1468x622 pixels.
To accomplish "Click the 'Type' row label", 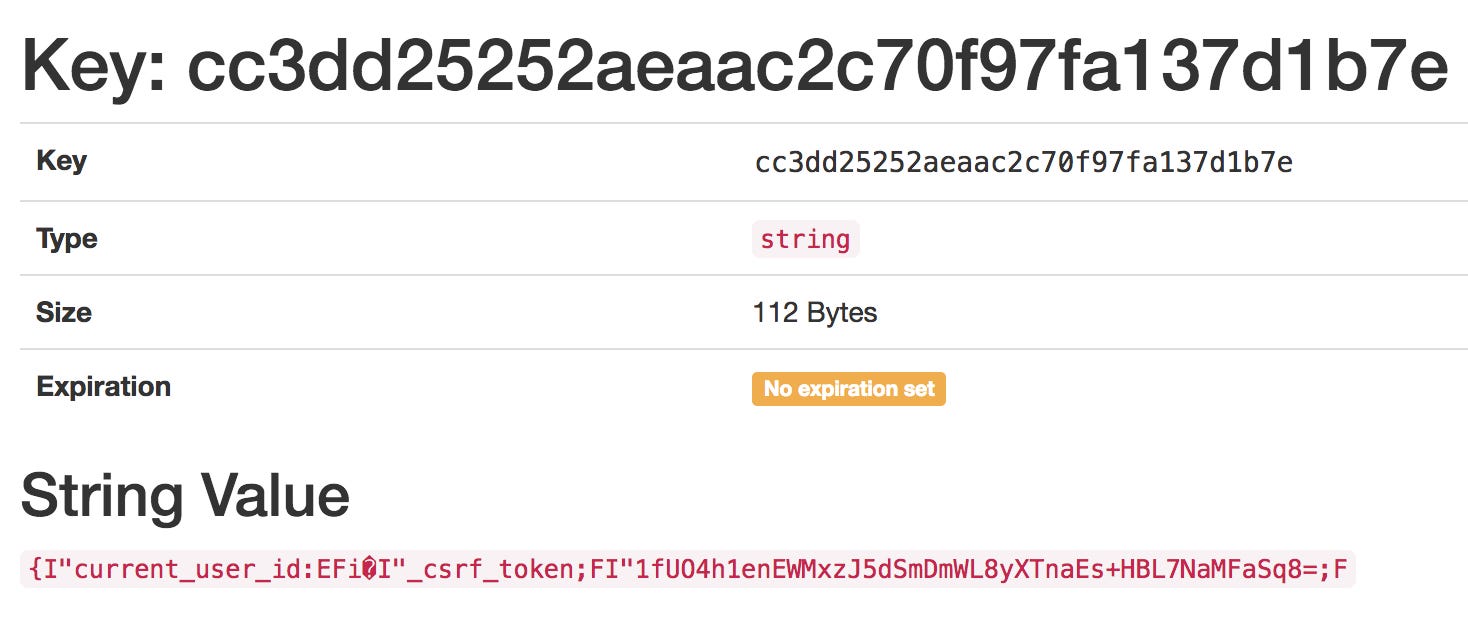I will click(x=66, y=239).
